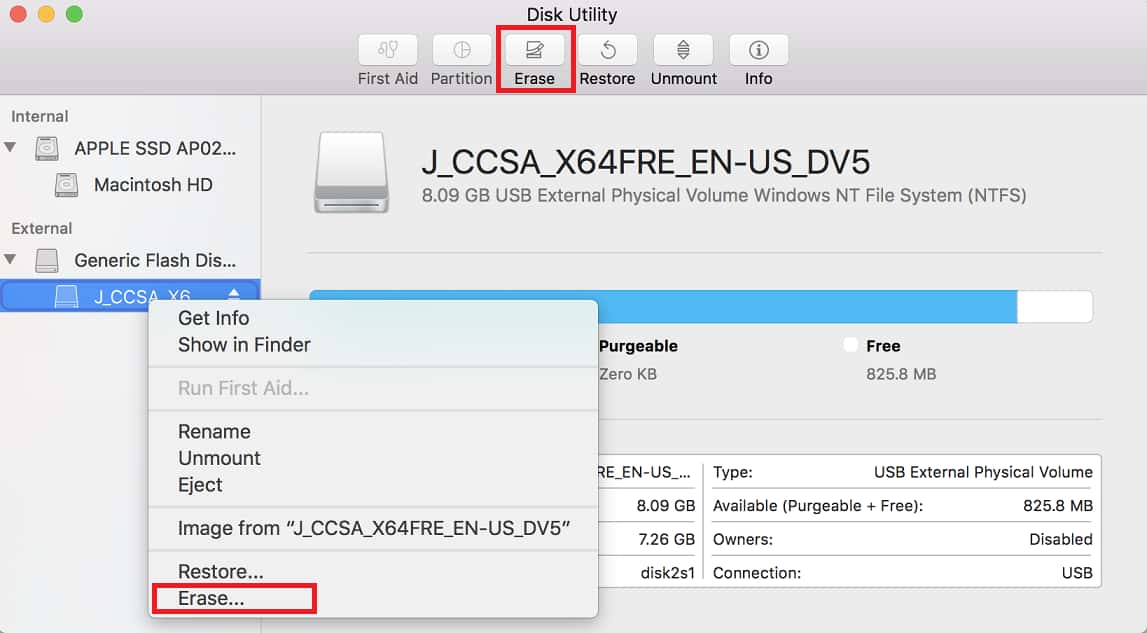Image resolution: width=1147 pixels, height=633 pixels.
Task: Click the Connection: USB value
Action: (1077, 573)
